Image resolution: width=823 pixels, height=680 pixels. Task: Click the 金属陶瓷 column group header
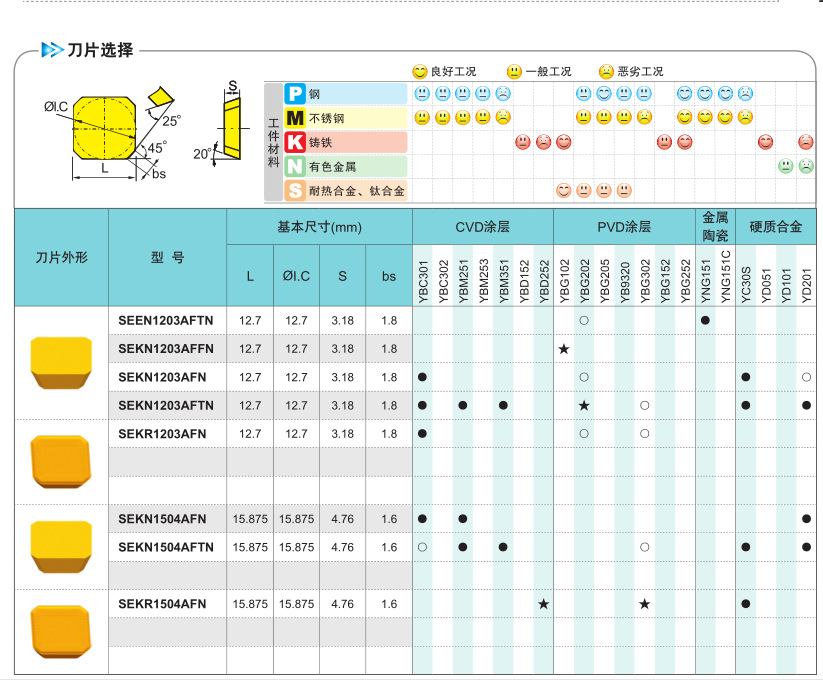(715, 227)
